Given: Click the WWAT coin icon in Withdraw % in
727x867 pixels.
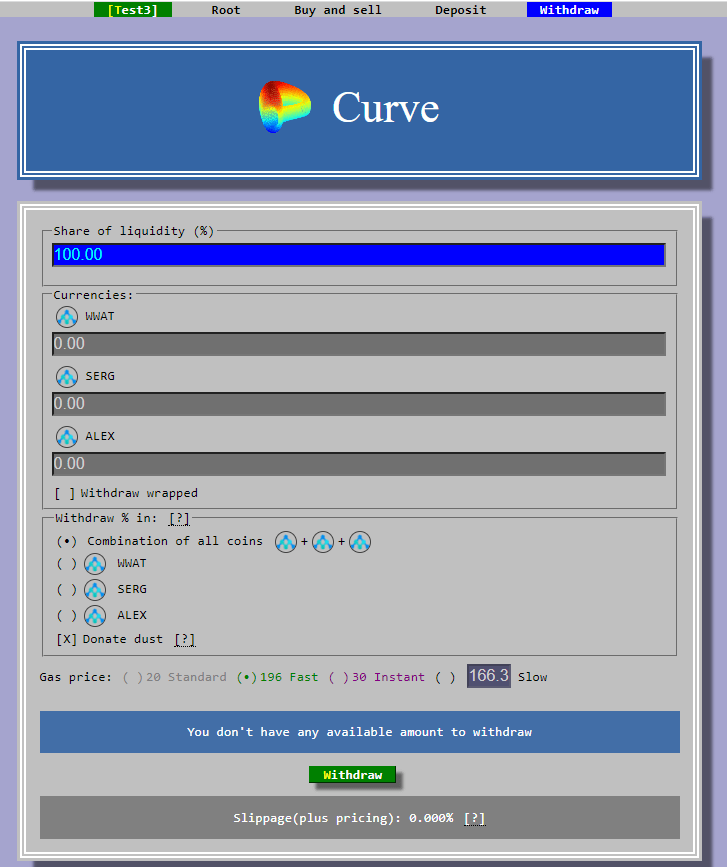Looking at the screenshot, I should click(95, 564).
